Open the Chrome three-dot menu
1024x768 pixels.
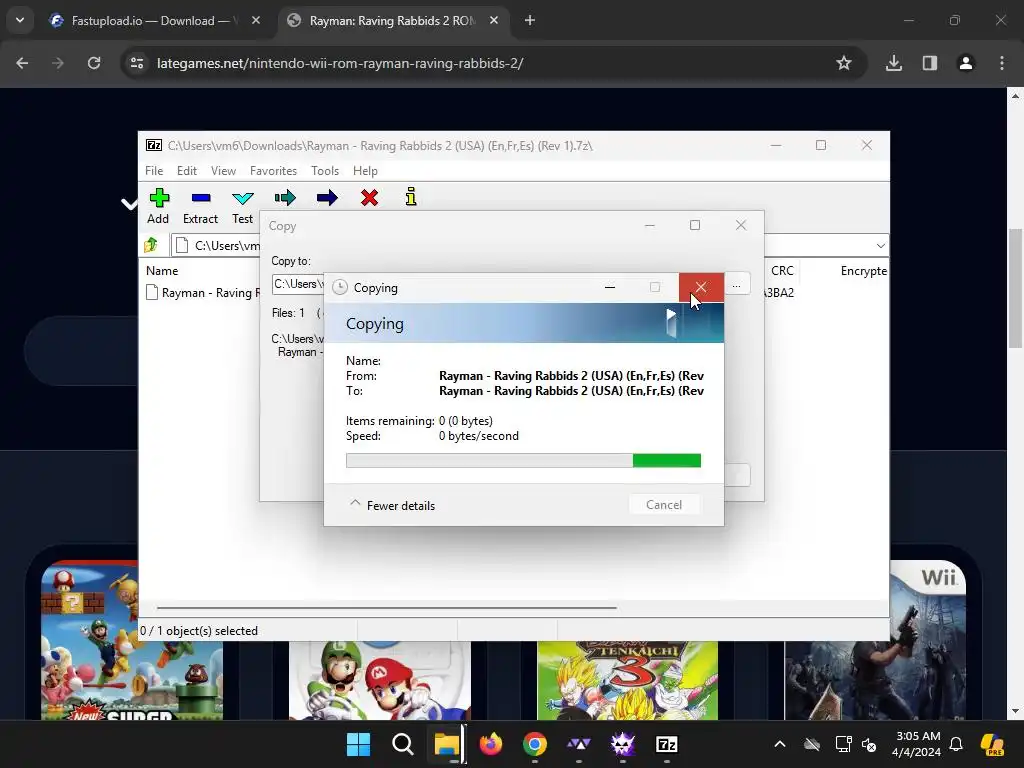click(x=1002, y=63)
